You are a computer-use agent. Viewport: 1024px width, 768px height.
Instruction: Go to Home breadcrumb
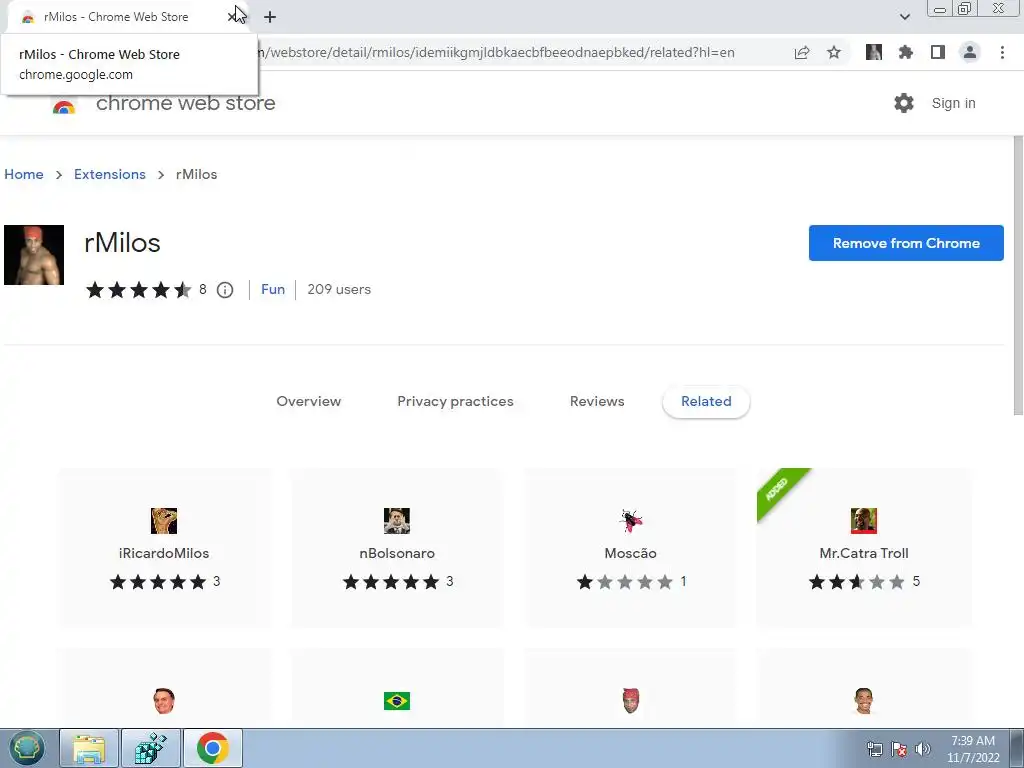24,174
